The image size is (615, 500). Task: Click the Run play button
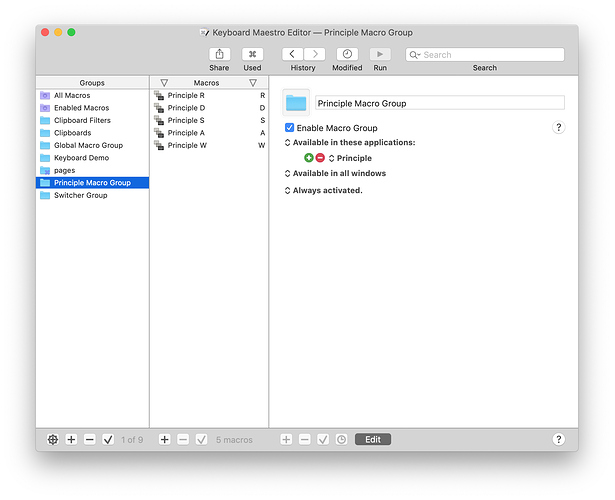click(380, 54)
